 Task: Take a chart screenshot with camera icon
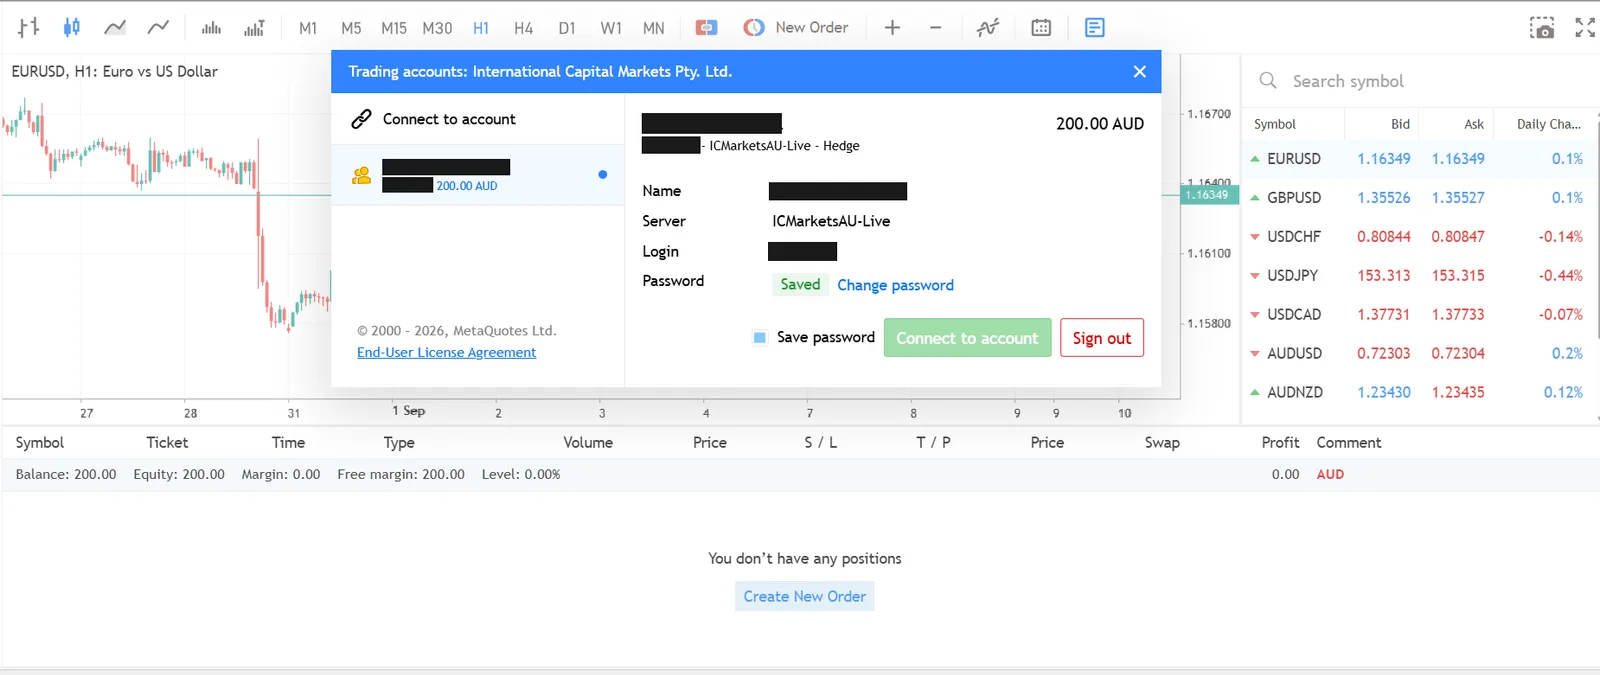tap(1542, 28)
